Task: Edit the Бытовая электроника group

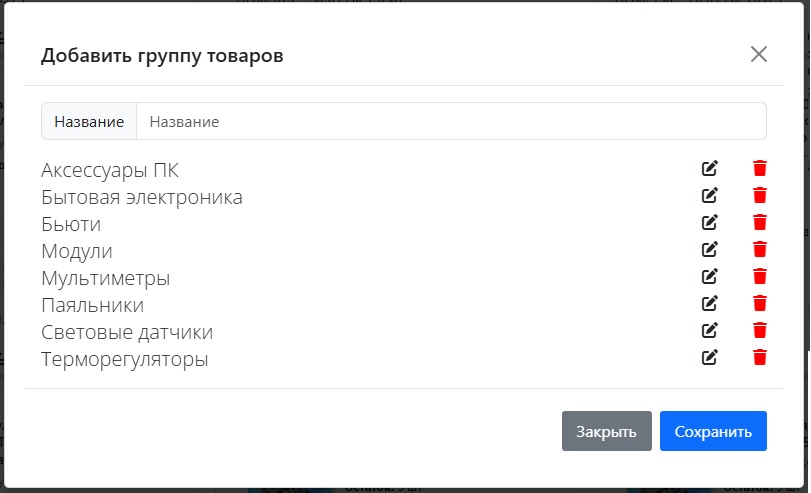Action: pos(710,195)
